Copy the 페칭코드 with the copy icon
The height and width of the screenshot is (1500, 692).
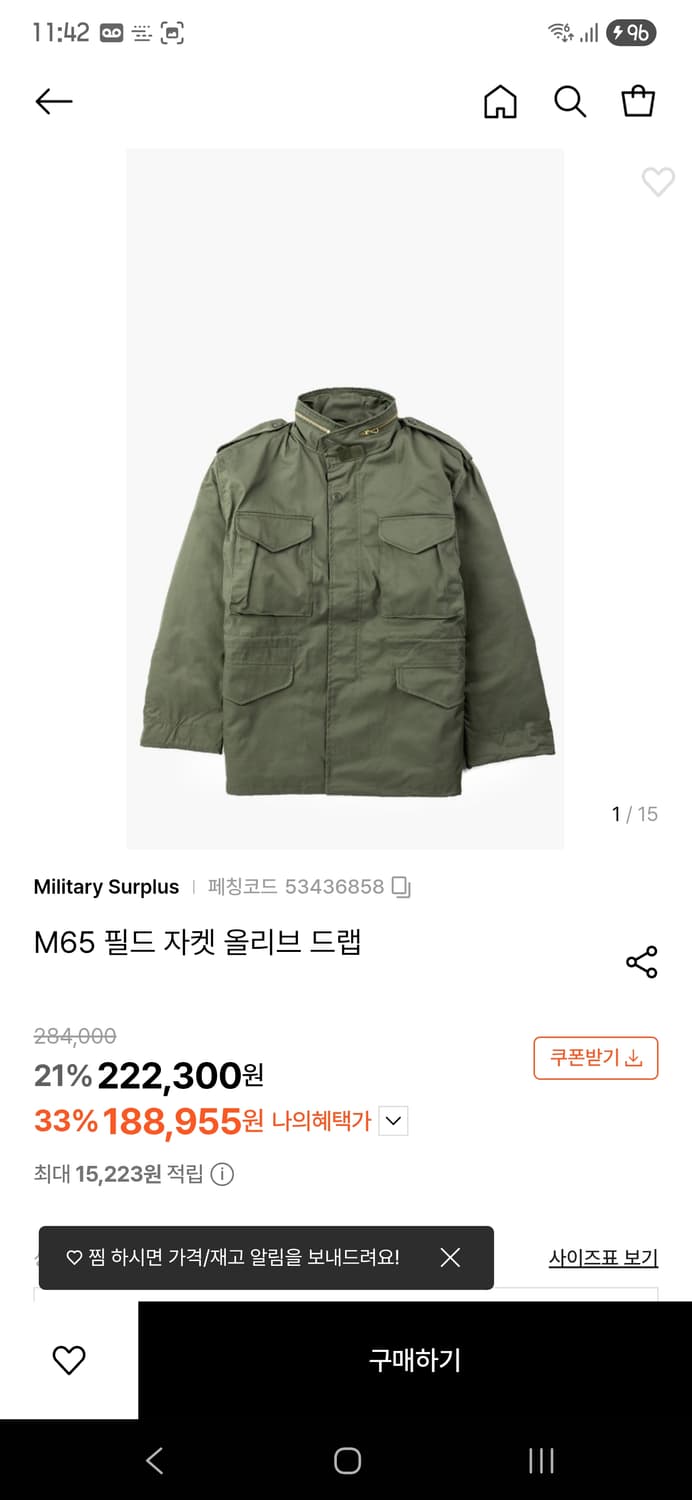click(x=404, y=885)
